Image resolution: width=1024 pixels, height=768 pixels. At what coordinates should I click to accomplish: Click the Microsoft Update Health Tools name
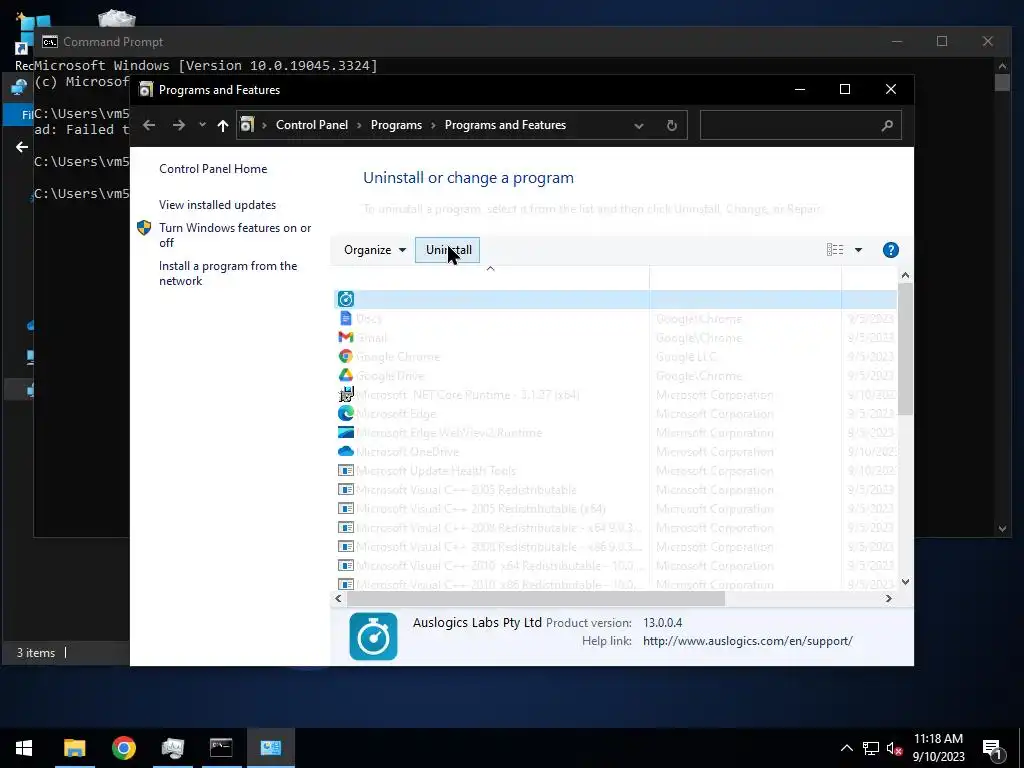pyautogui.click(x=436, y=470)
